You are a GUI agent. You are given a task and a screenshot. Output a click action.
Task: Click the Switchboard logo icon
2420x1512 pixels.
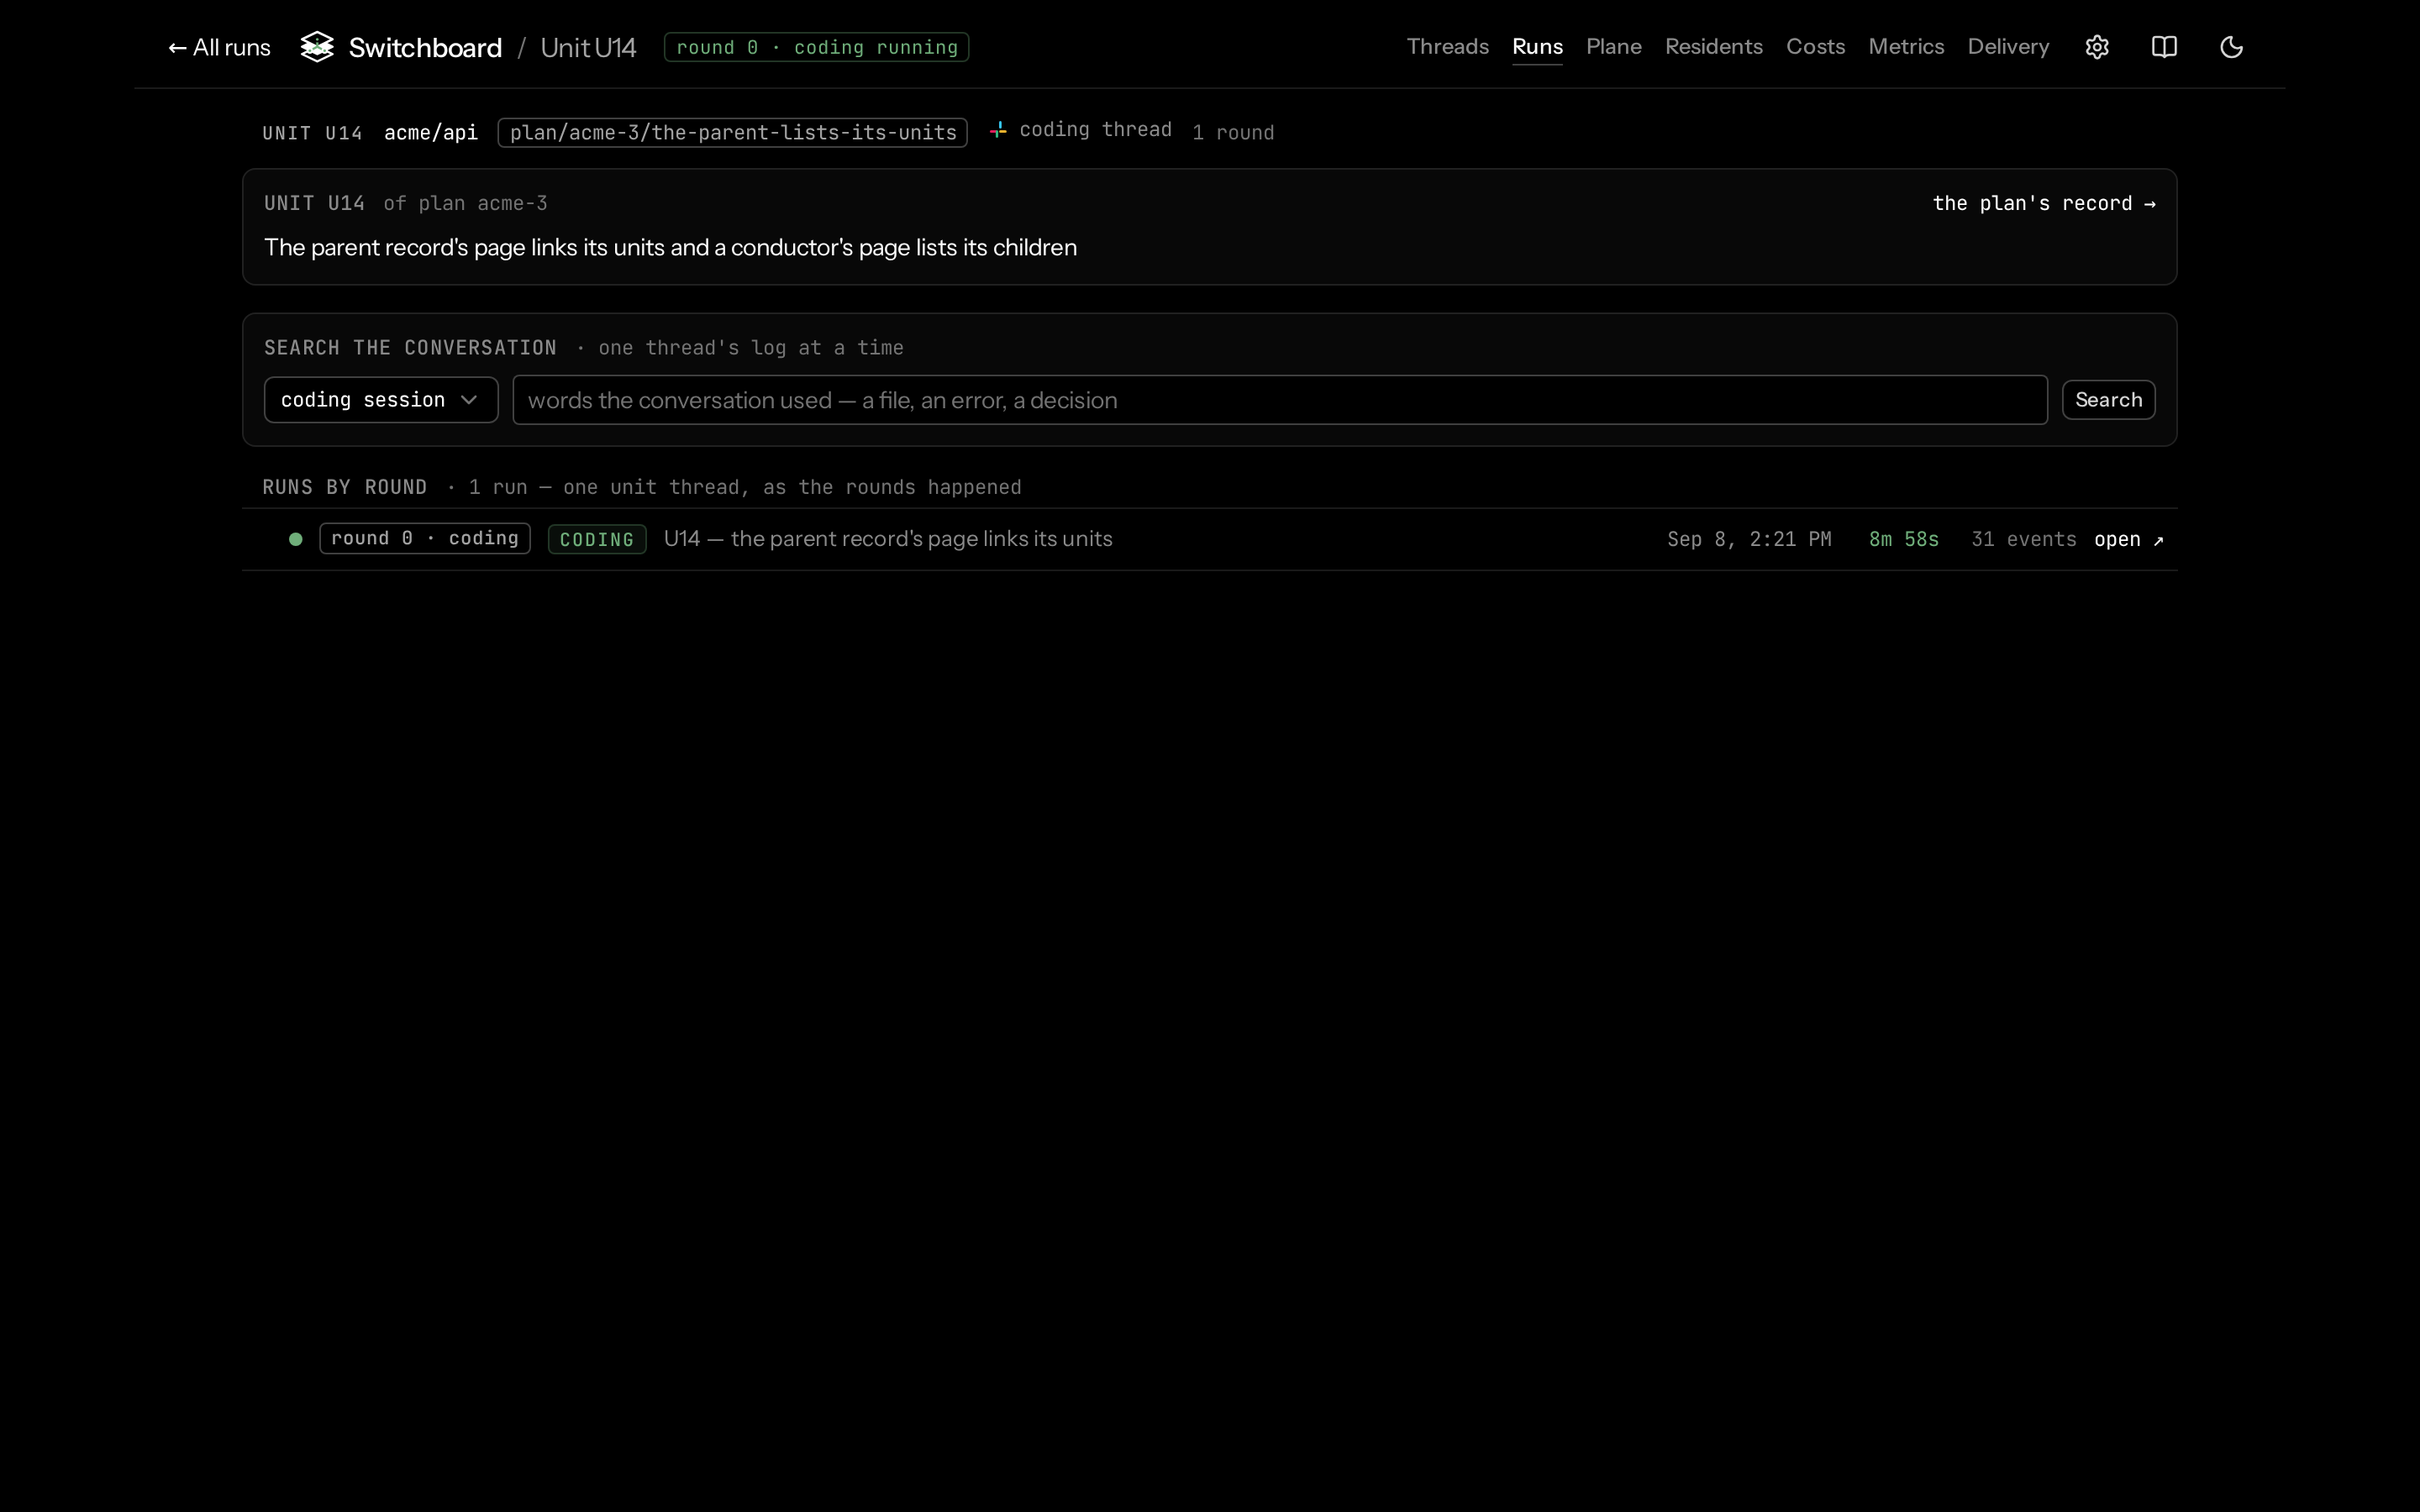pyautogui.click(x=317, y=47)
